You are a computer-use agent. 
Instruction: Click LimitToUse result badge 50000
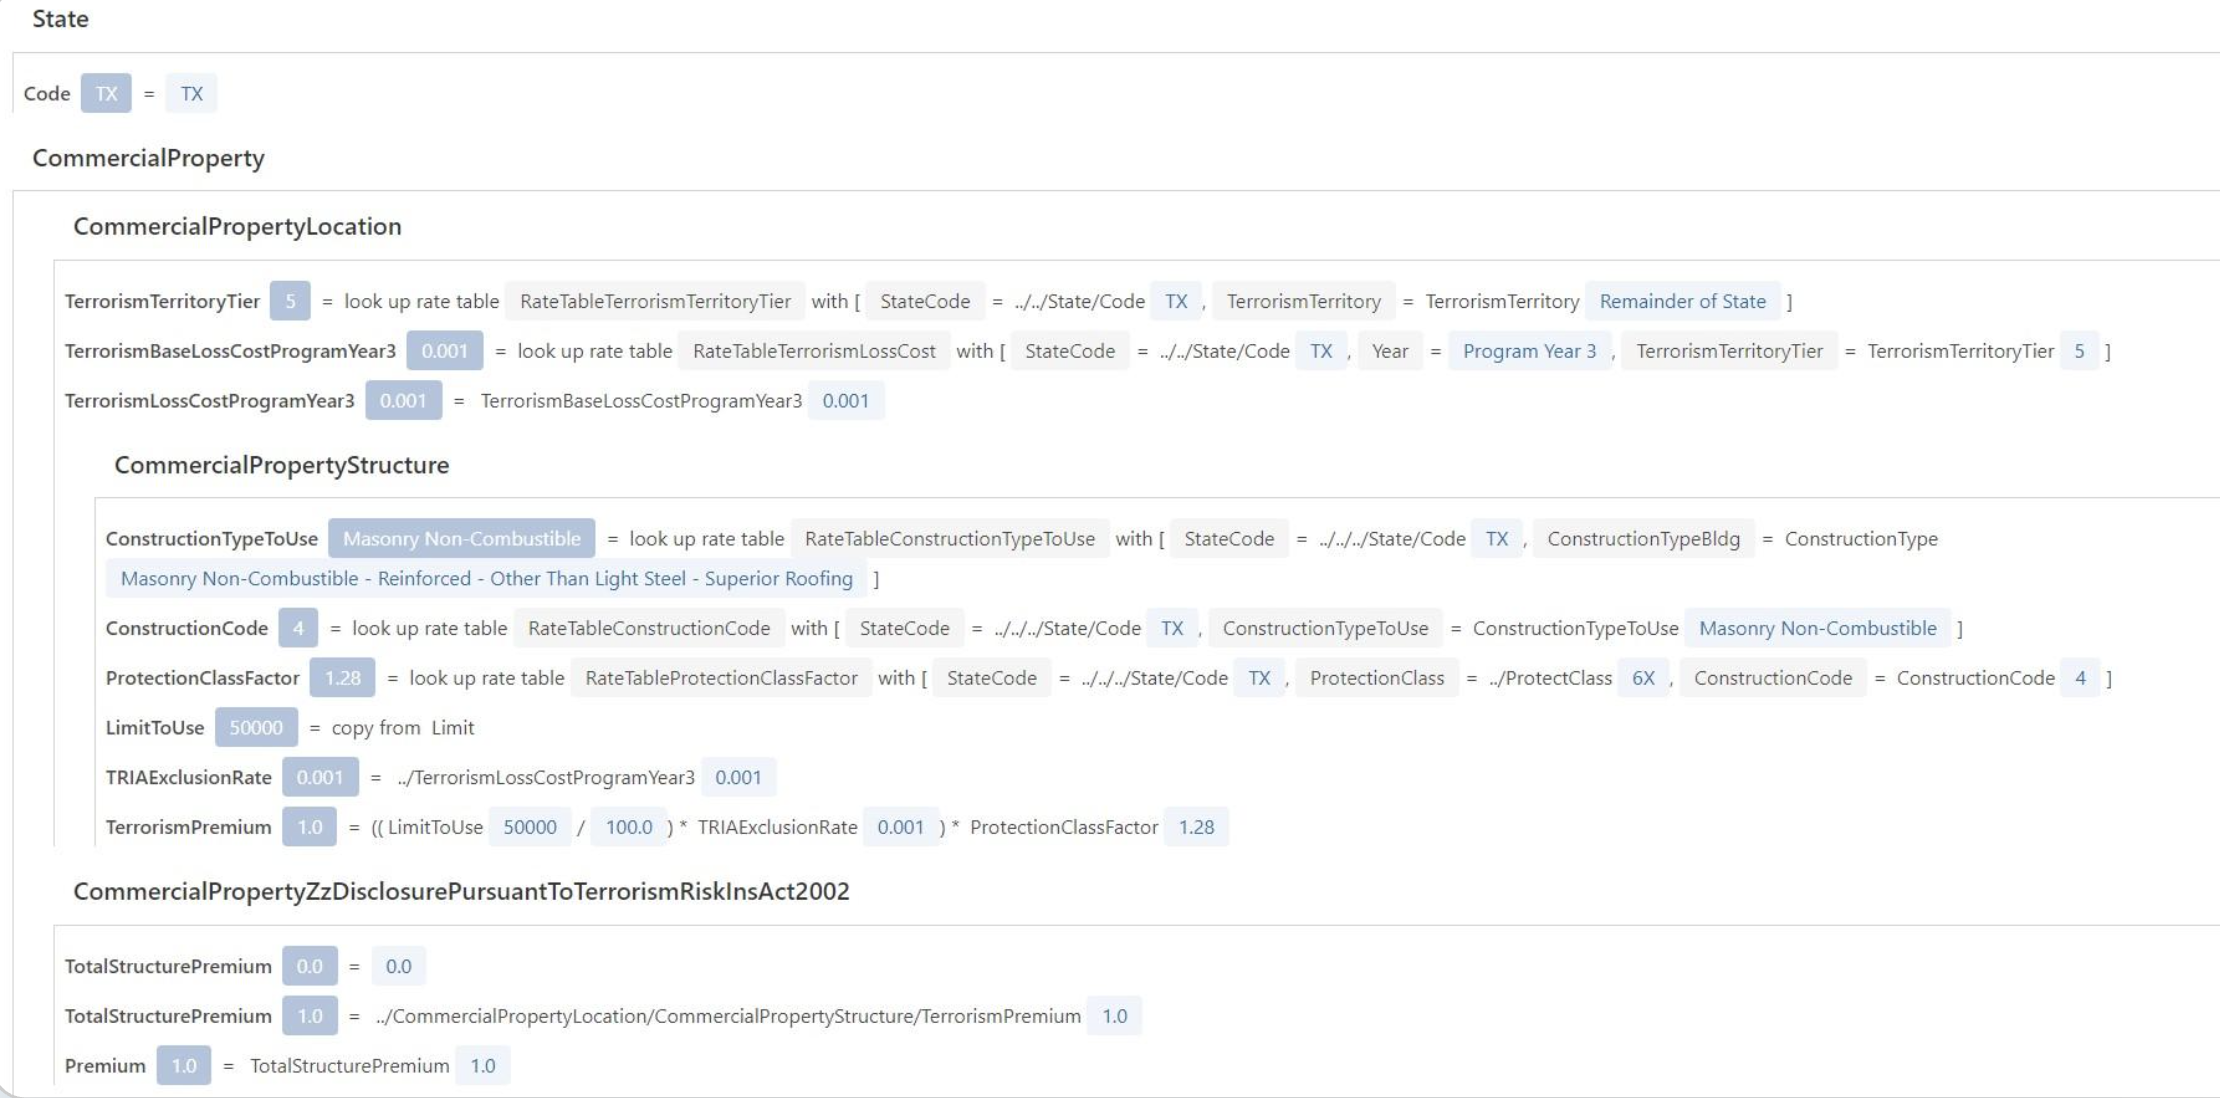tap(256, 728)
